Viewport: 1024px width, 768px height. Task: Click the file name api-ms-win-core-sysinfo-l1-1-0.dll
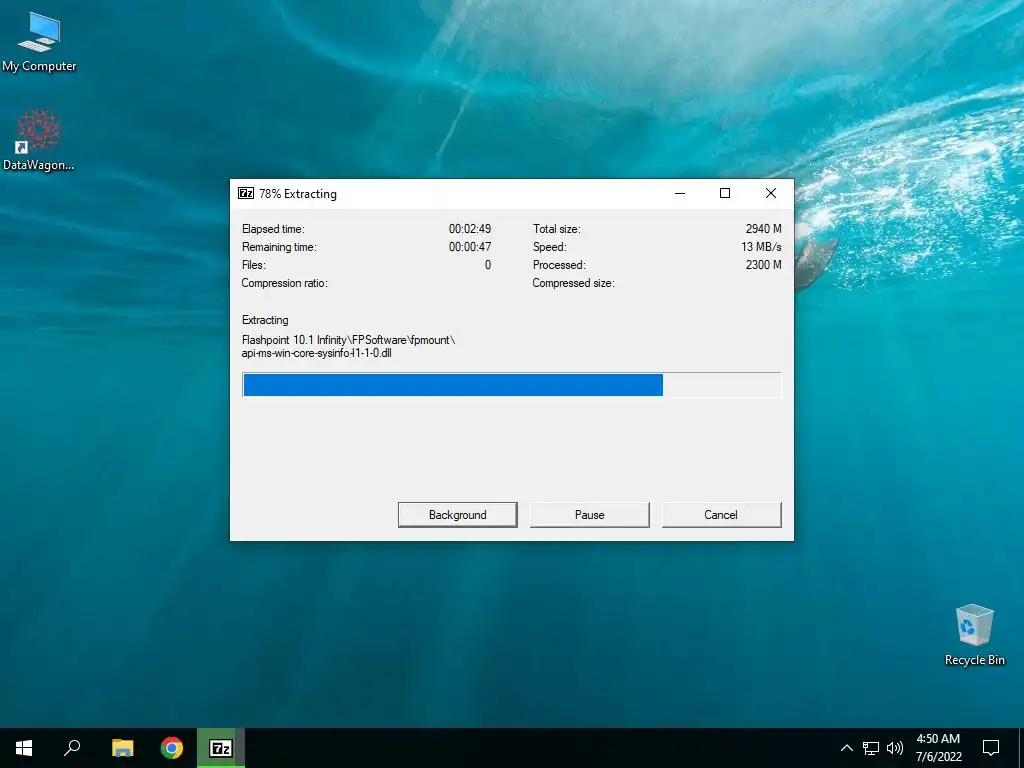tap(317, 353)
